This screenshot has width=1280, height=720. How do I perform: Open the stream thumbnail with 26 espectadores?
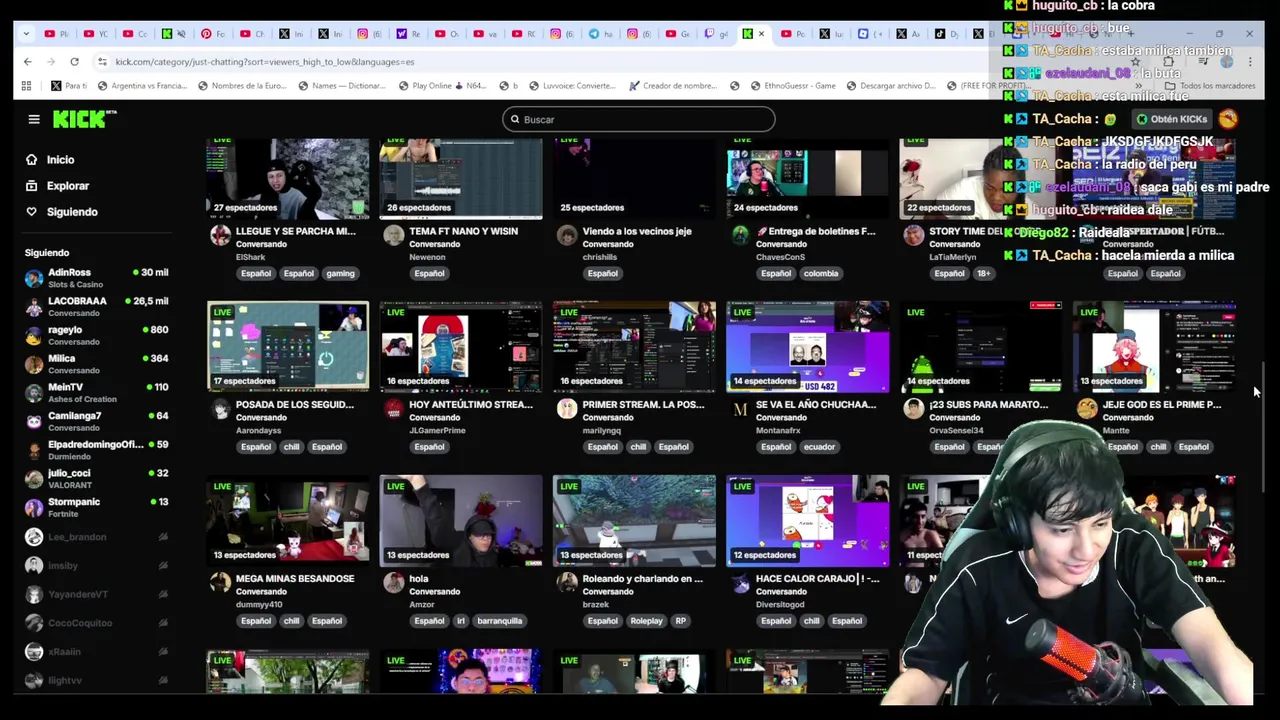click(x=461, y=179)
